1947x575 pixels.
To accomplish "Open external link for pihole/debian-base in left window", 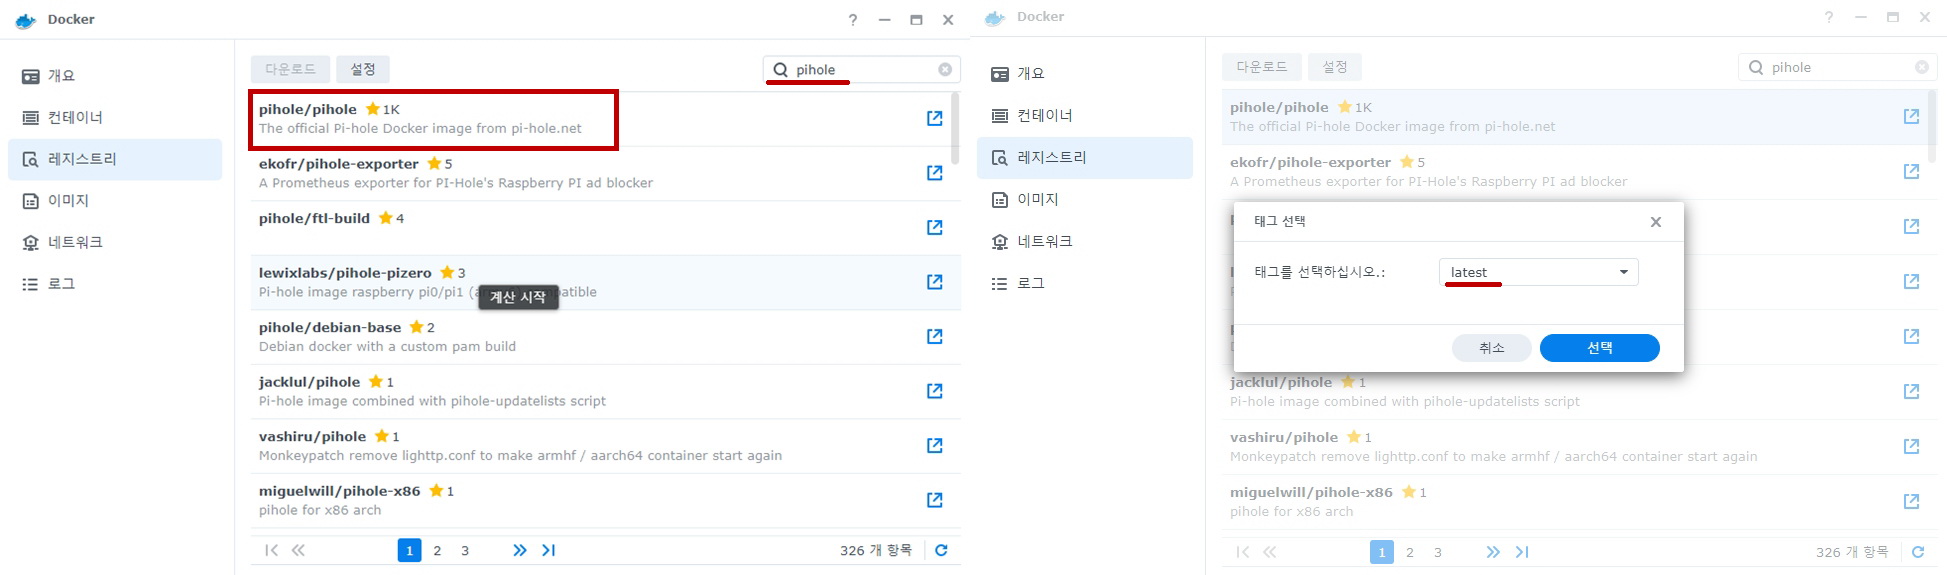I will coord(935,337).
